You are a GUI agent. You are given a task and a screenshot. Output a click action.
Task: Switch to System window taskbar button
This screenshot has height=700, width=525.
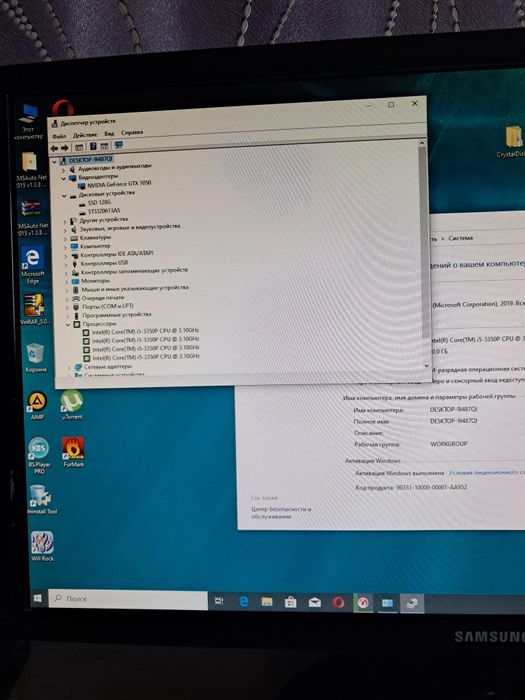(x=387, y=604)
